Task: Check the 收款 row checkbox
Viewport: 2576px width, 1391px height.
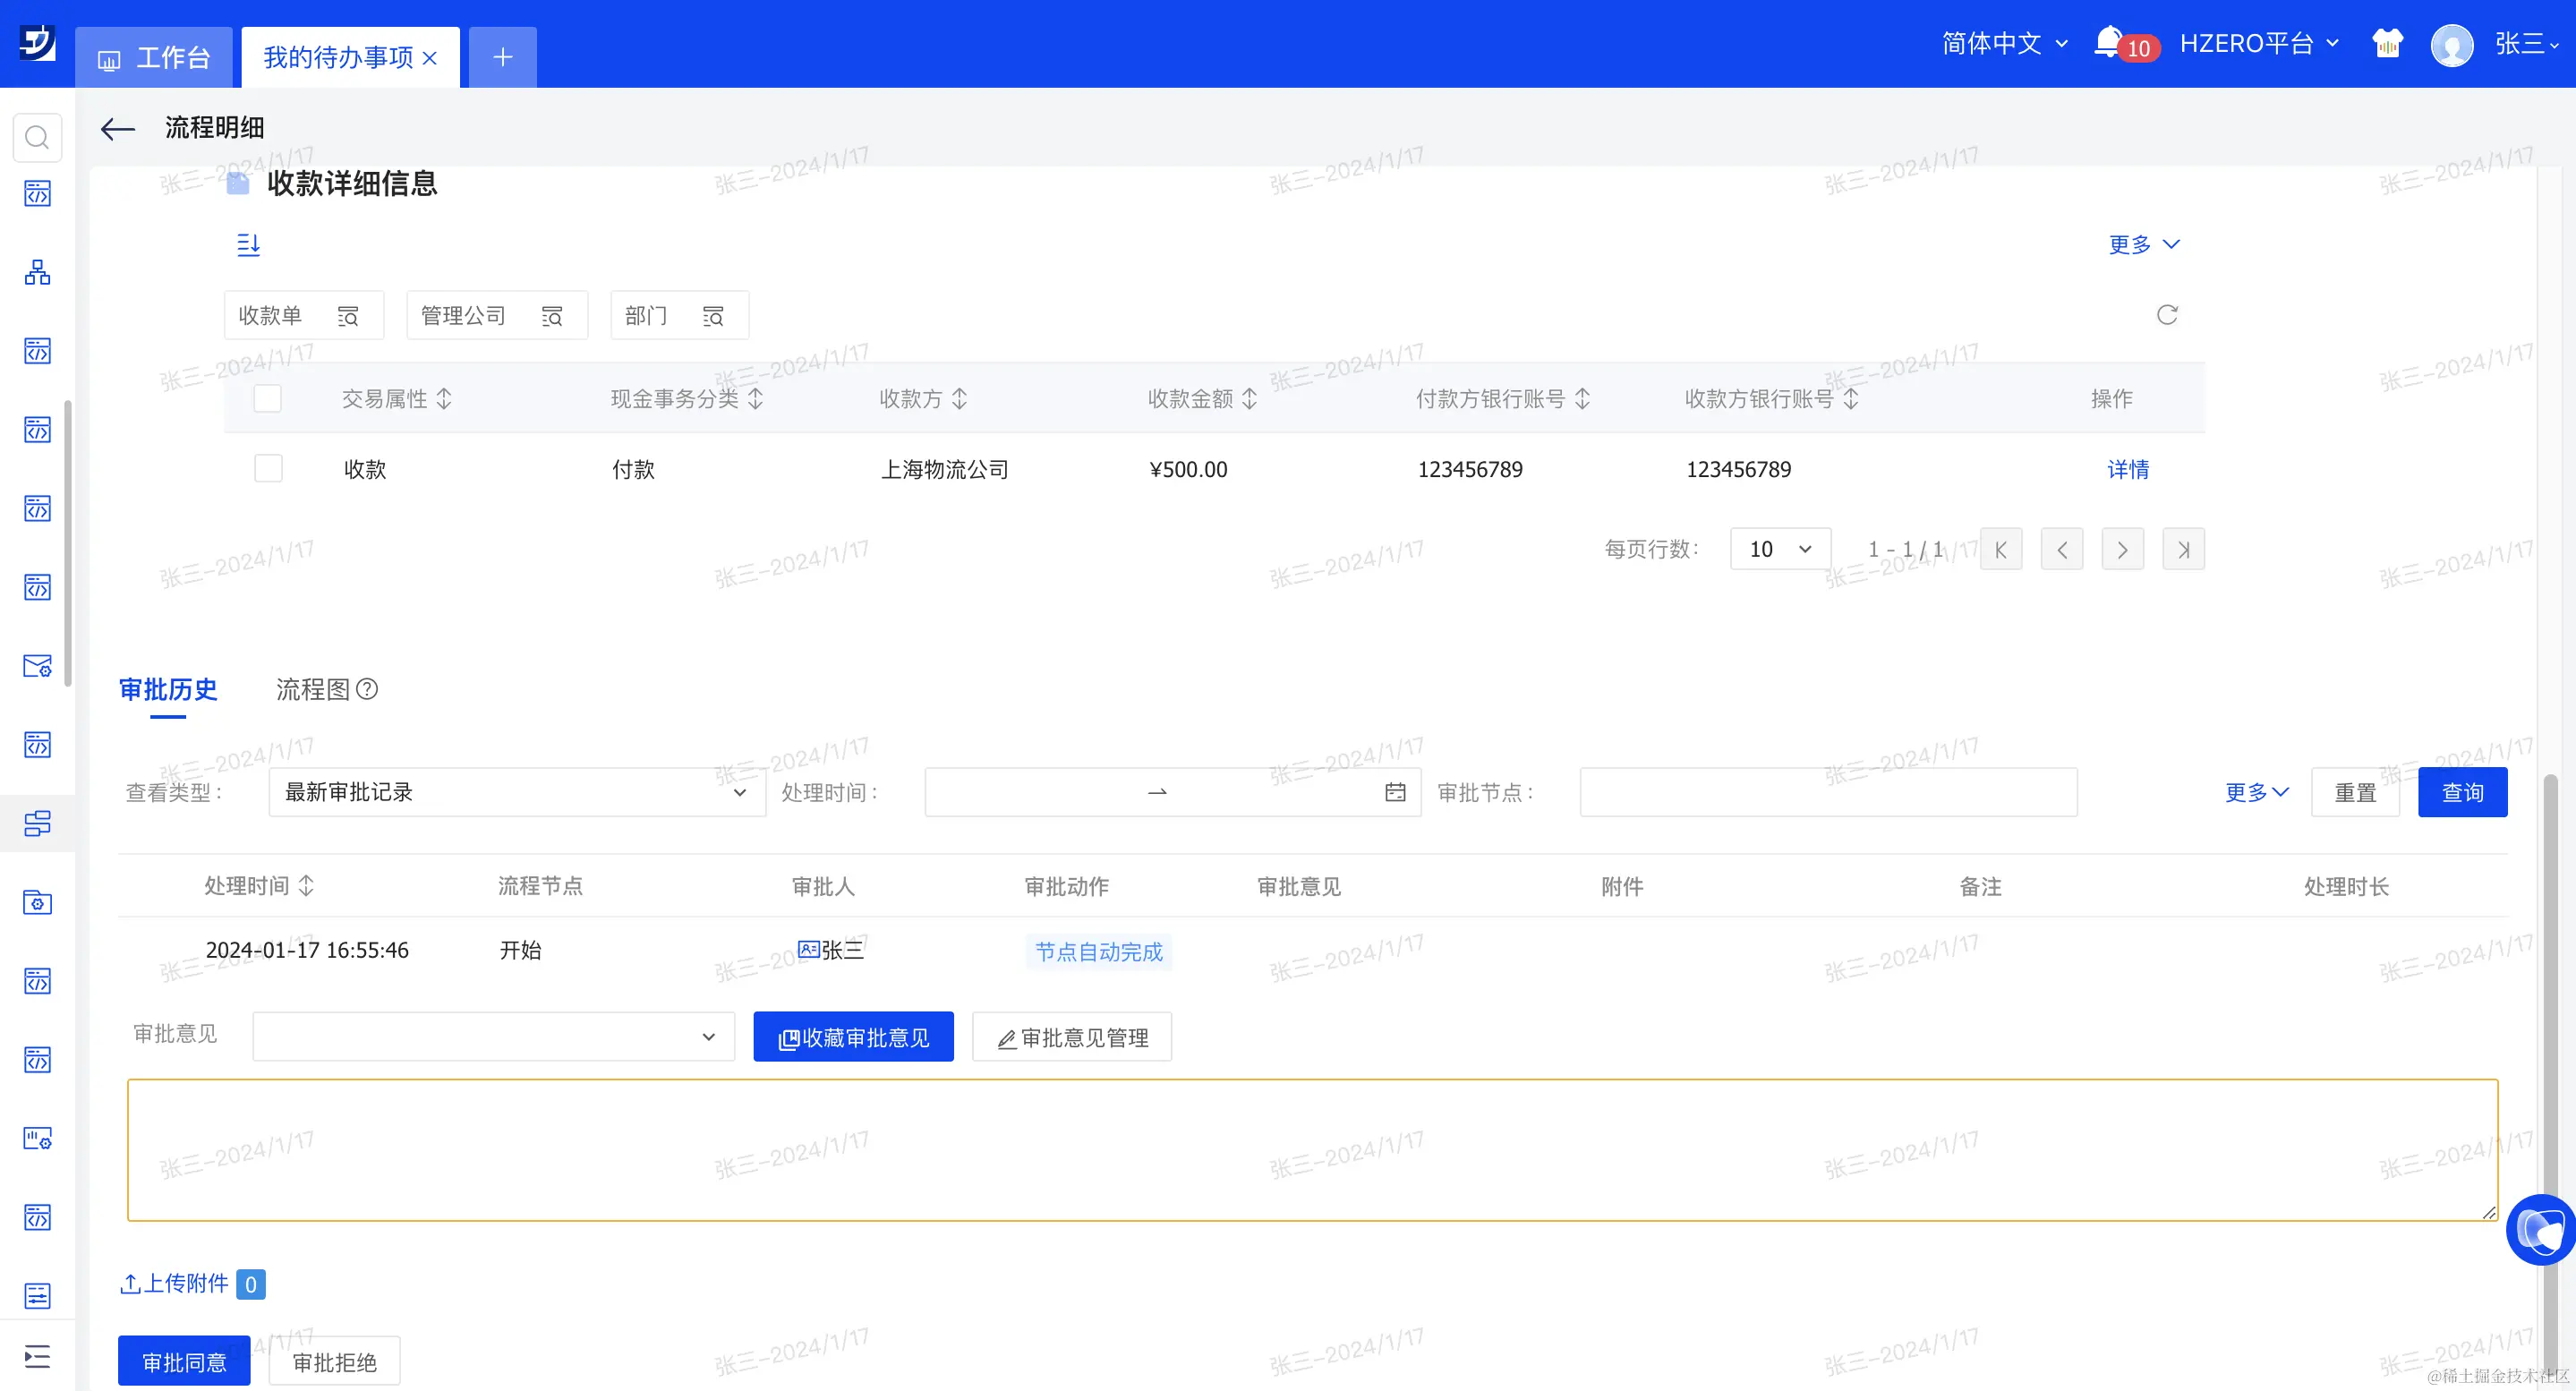Action: pos(268,468)
